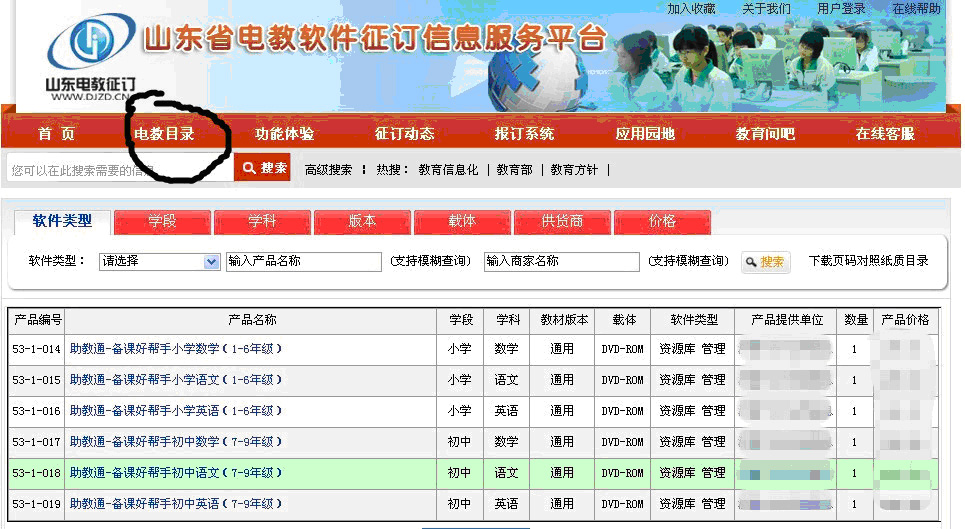
Task: Switch to the 供货商 tab
Action: point(562,221)
